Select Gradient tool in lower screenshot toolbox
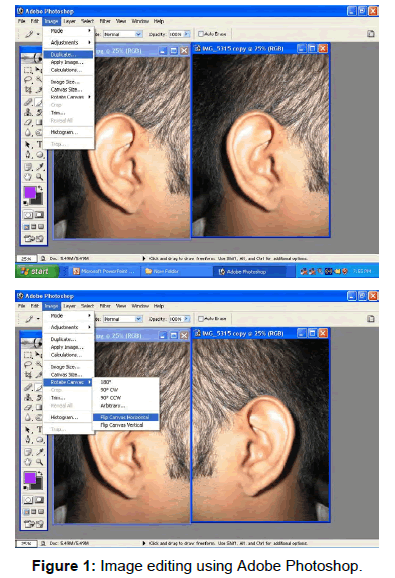395x578 pixels. [39, 407]
